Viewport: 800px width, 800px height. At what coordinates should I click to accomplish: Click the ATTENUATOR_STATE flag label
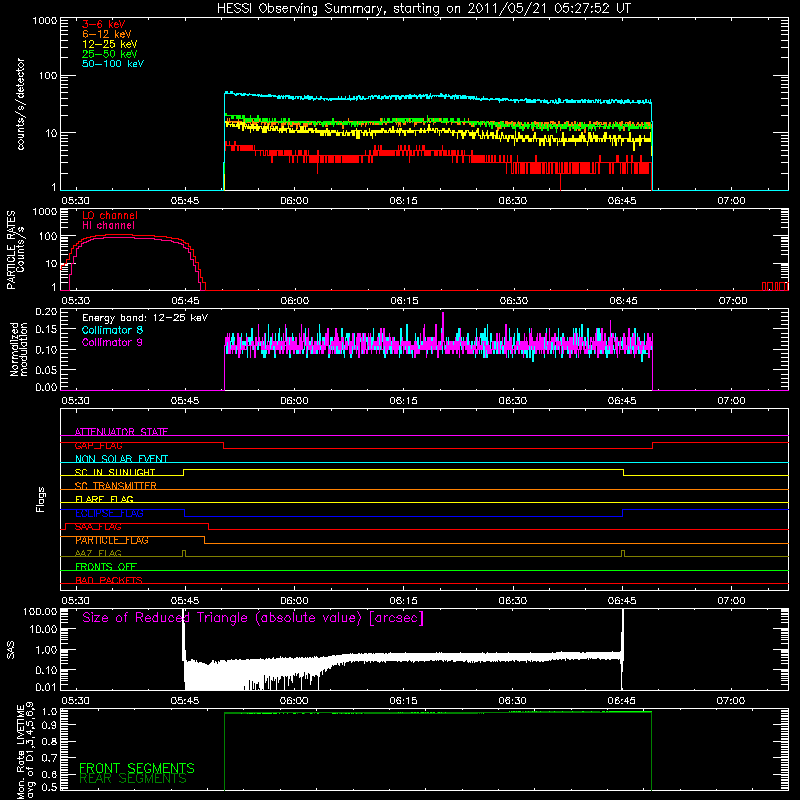(121, 432)
